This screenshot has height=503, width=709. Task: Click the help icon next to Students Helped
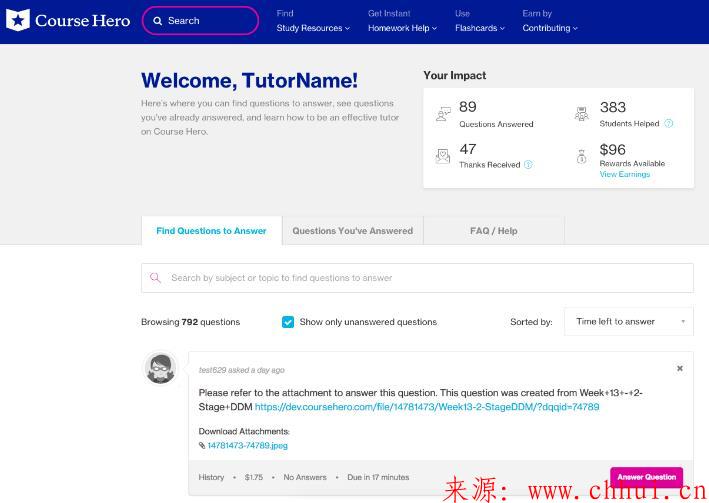tap(668, 123)
